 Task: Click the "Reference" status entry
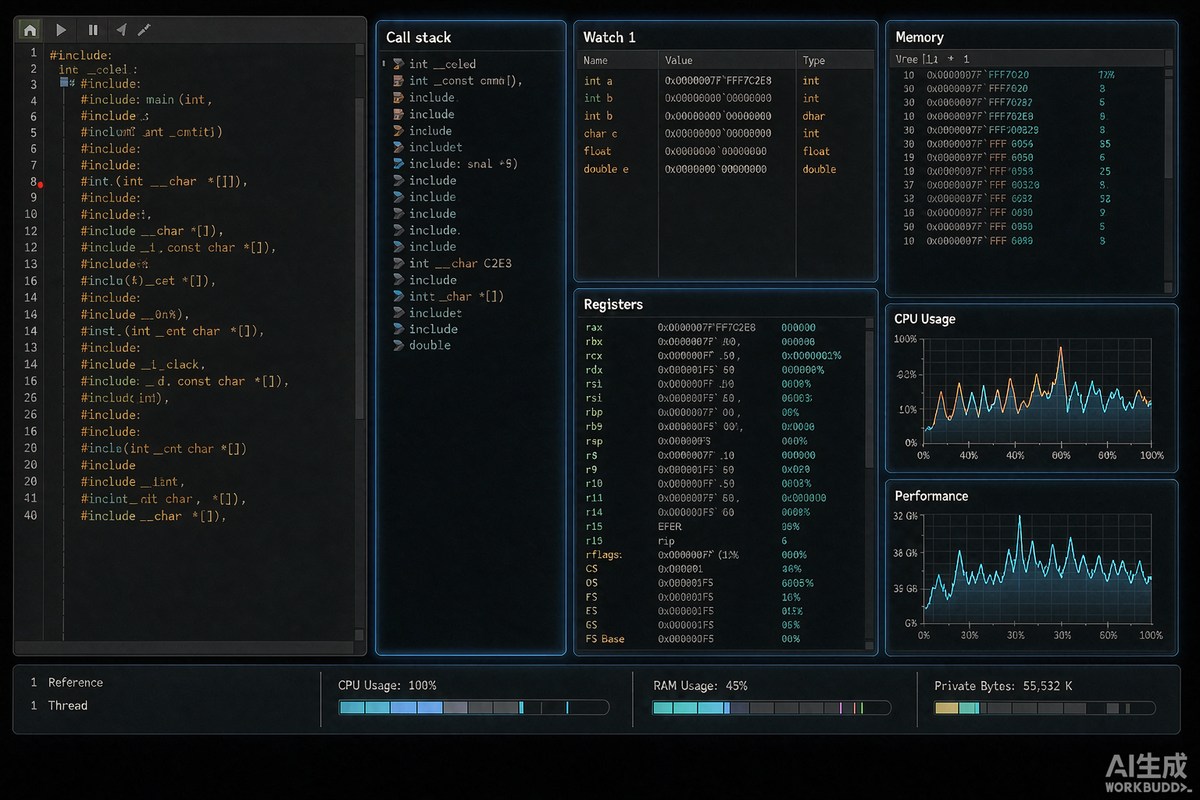tap(75, 683)
